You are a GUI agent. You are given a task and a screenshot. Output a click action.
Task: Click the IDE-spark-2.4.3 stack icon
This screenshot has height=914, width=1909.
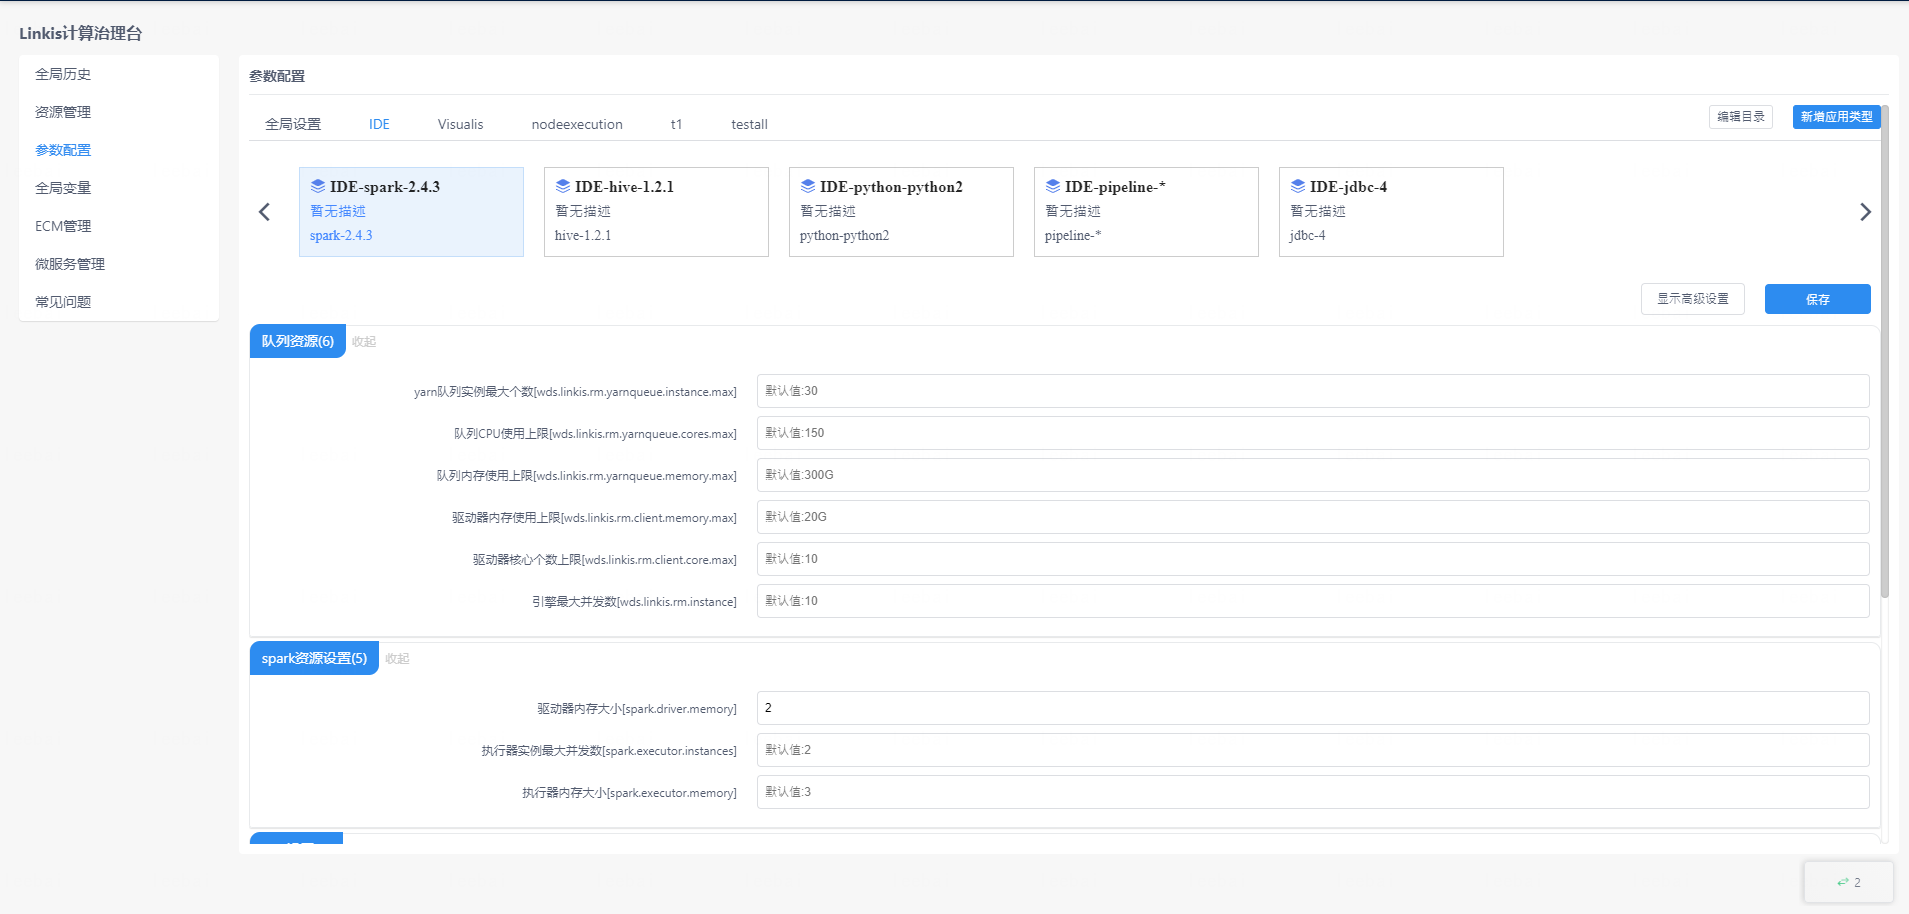point(318,186)
